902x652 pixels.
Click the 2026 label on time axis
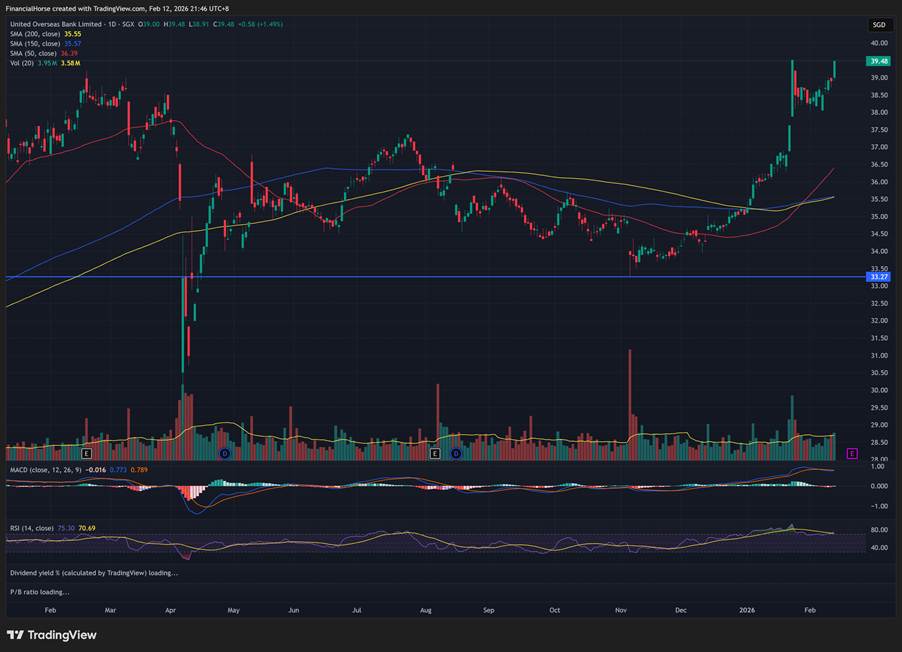point(748,609)
